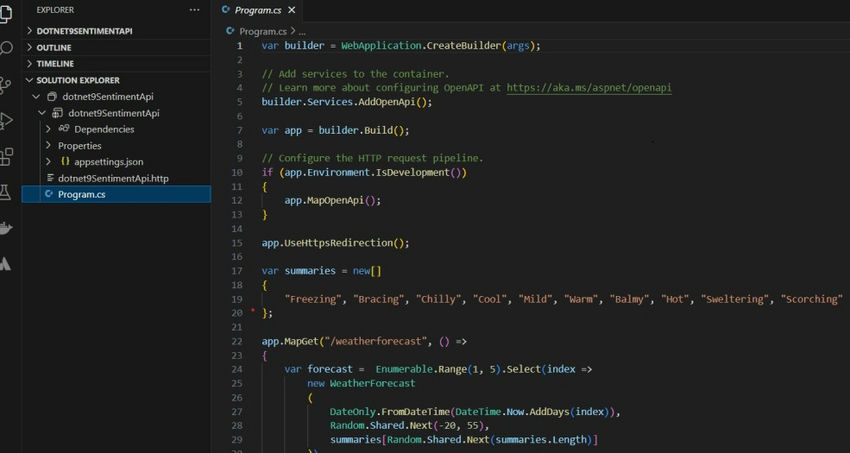Click on WeatherForecast in line 25
Screen dimensions: 850x453
tap(372, 384)
